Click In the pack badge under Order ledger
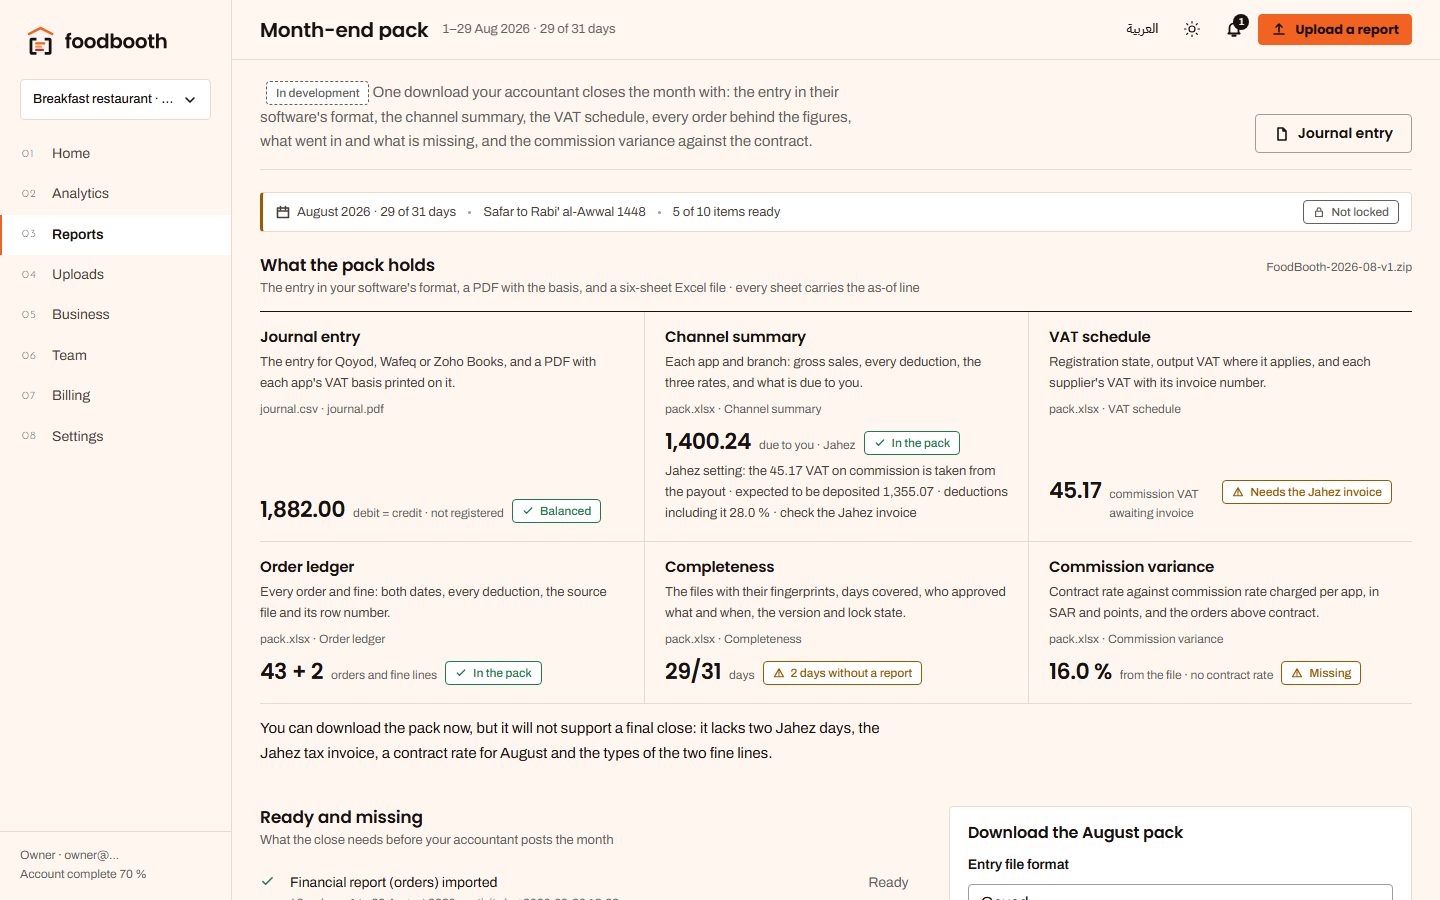This screenshot has width=1440, height=900. [x=493, y=673]
